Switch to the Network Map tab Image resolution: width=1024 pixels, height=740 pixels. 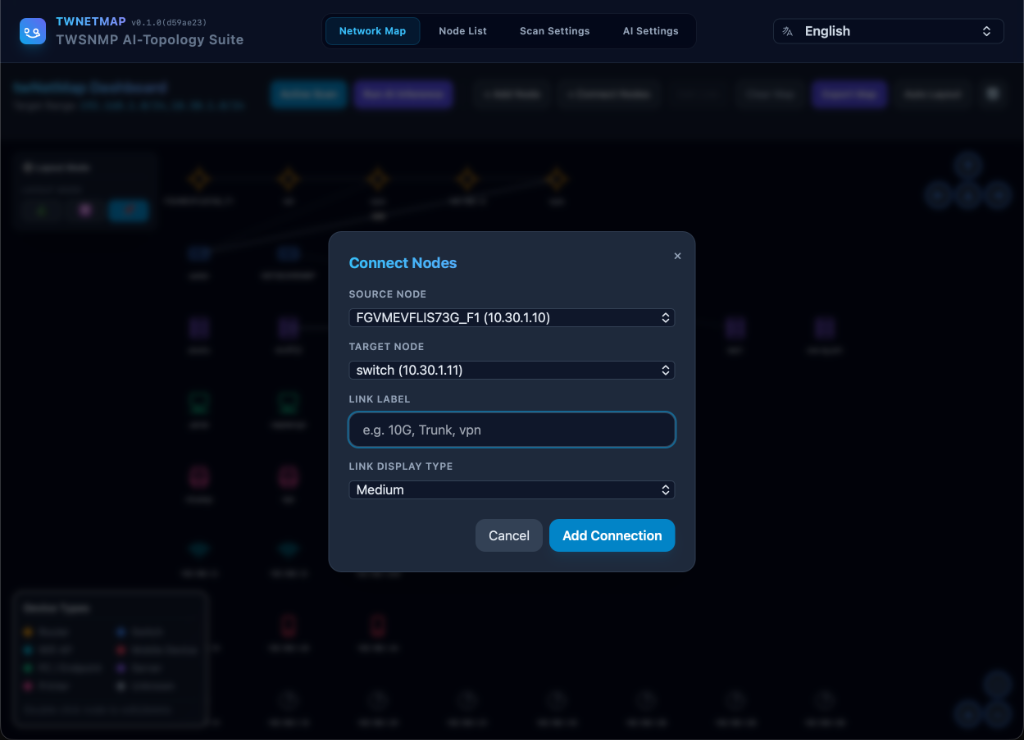(372, 31)
